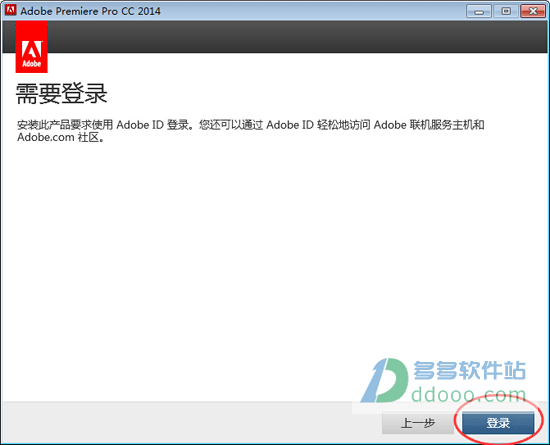Click the window title Adobe Premiere Pro CC 2014
550x445 pixels.
(x=90, y=11)
